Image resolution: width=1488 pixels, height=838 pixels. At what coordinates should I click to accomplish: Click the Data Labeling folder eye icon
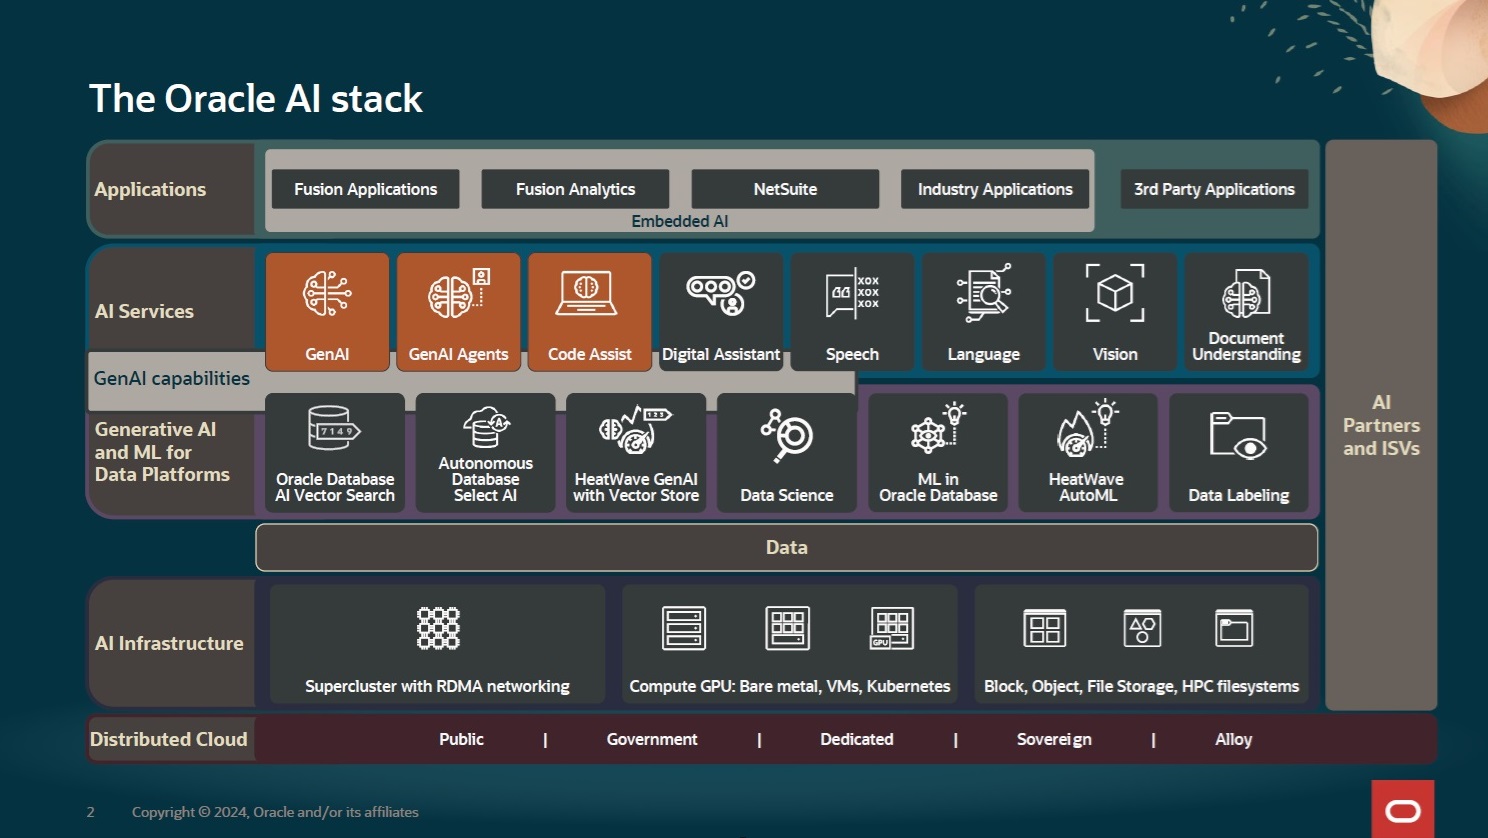(x=1238, y=436)
